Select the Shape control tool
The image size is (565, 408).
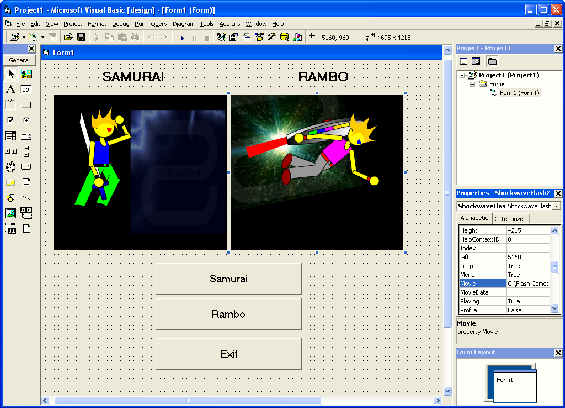tap(10, 198)
